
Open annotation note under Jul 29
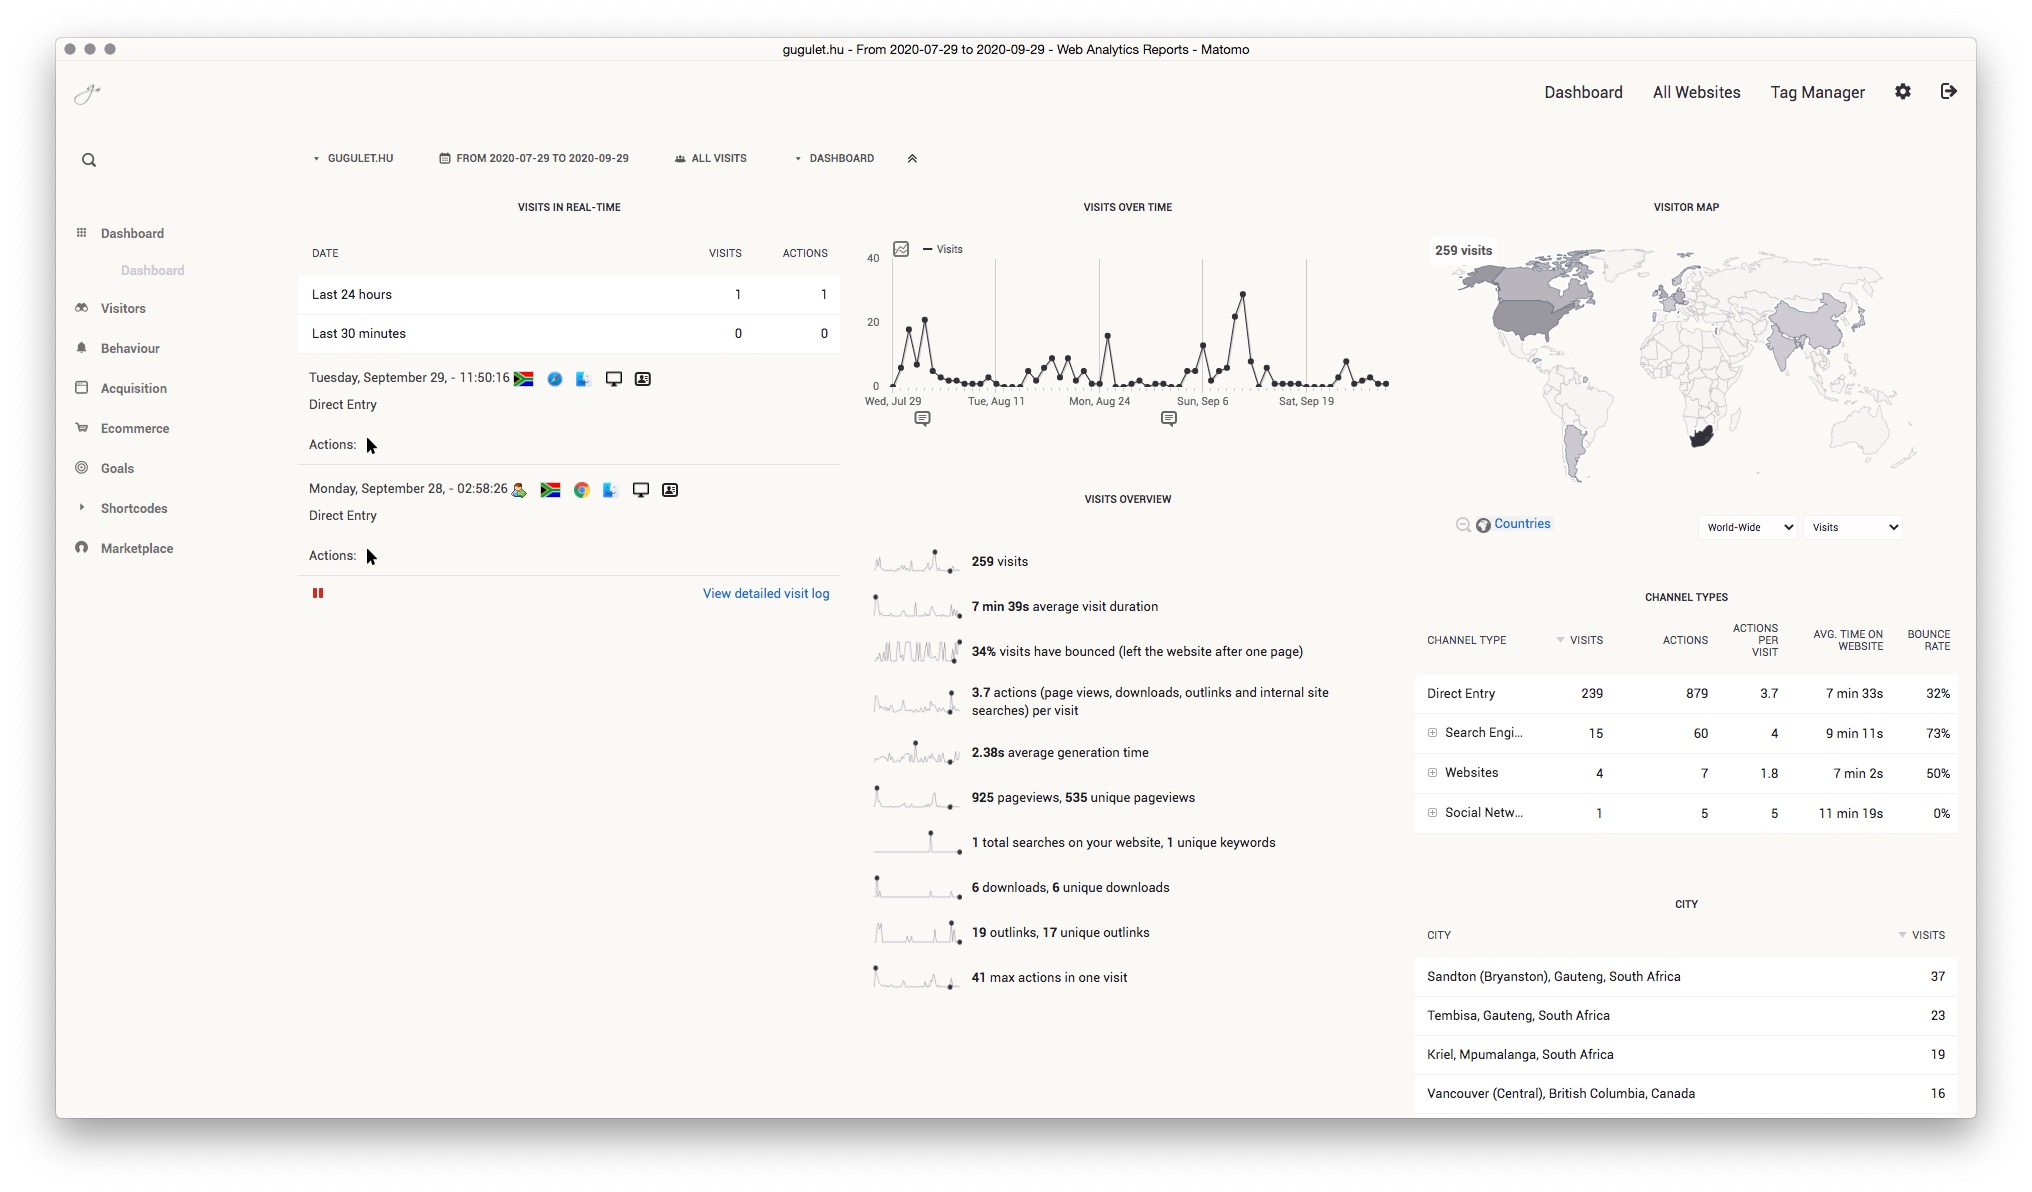click(922, 418)
